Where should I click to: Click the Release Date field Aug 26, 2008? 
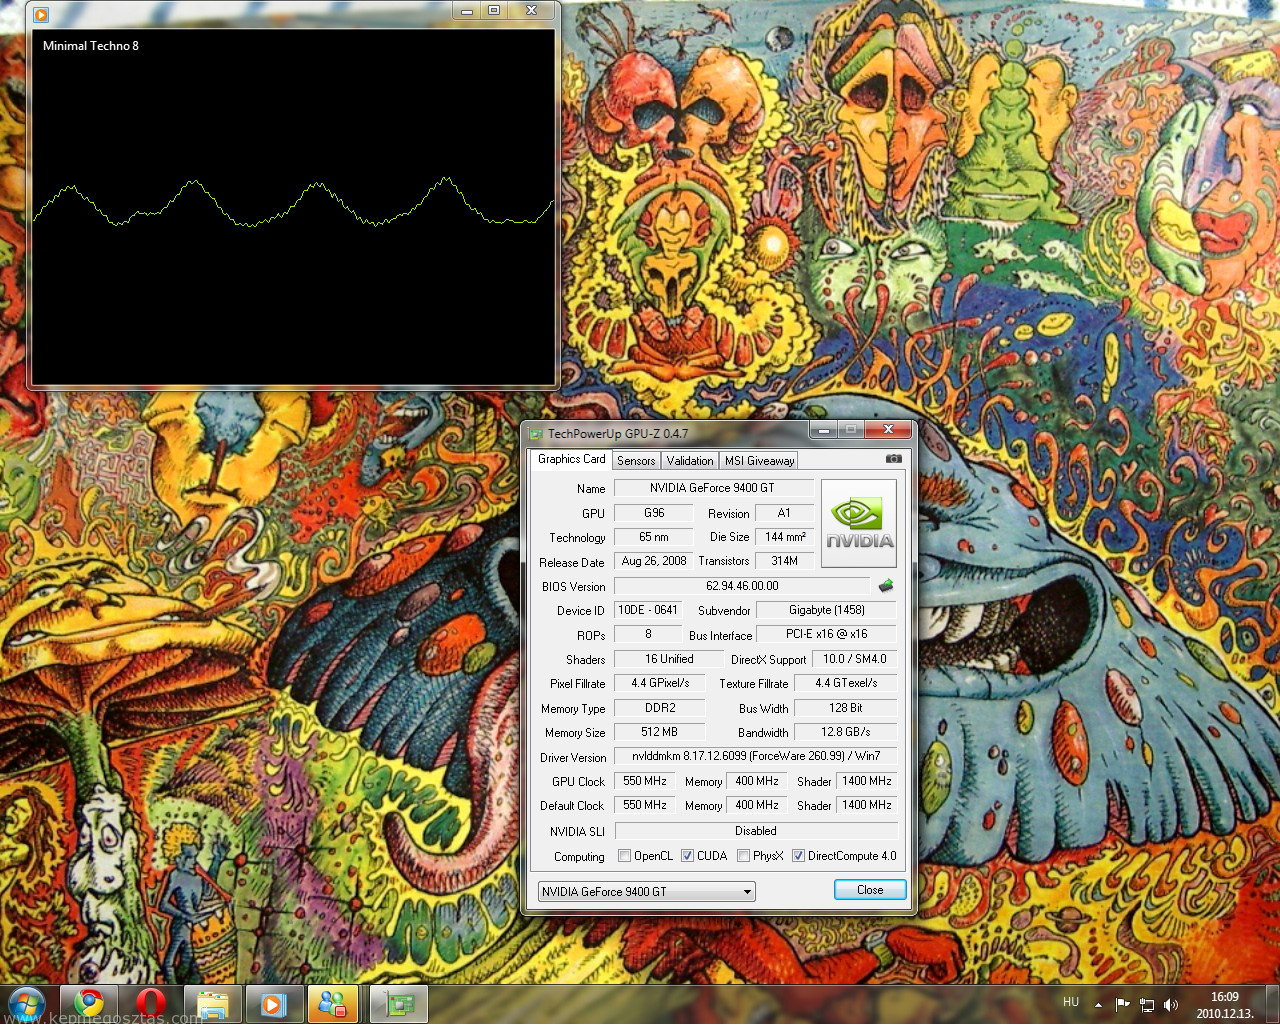[x=654, y=561]
